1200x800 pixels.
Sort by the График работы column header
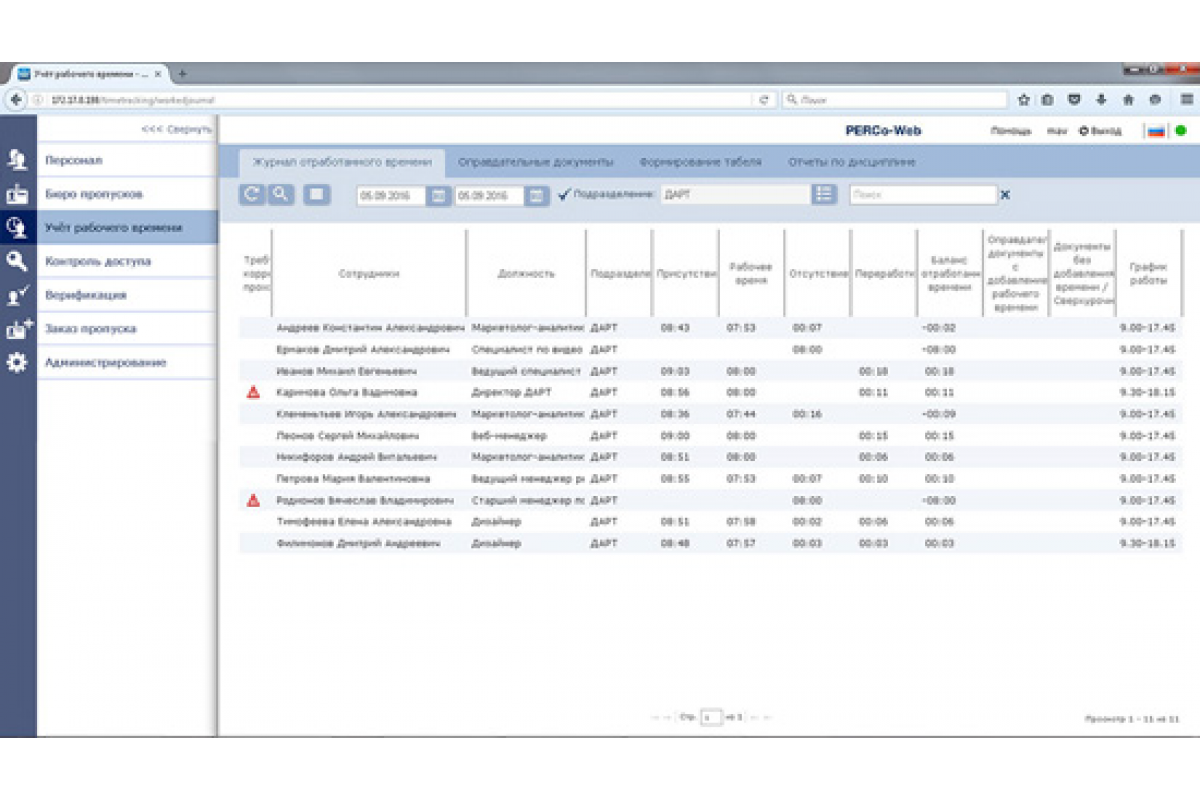[1148, 273]
